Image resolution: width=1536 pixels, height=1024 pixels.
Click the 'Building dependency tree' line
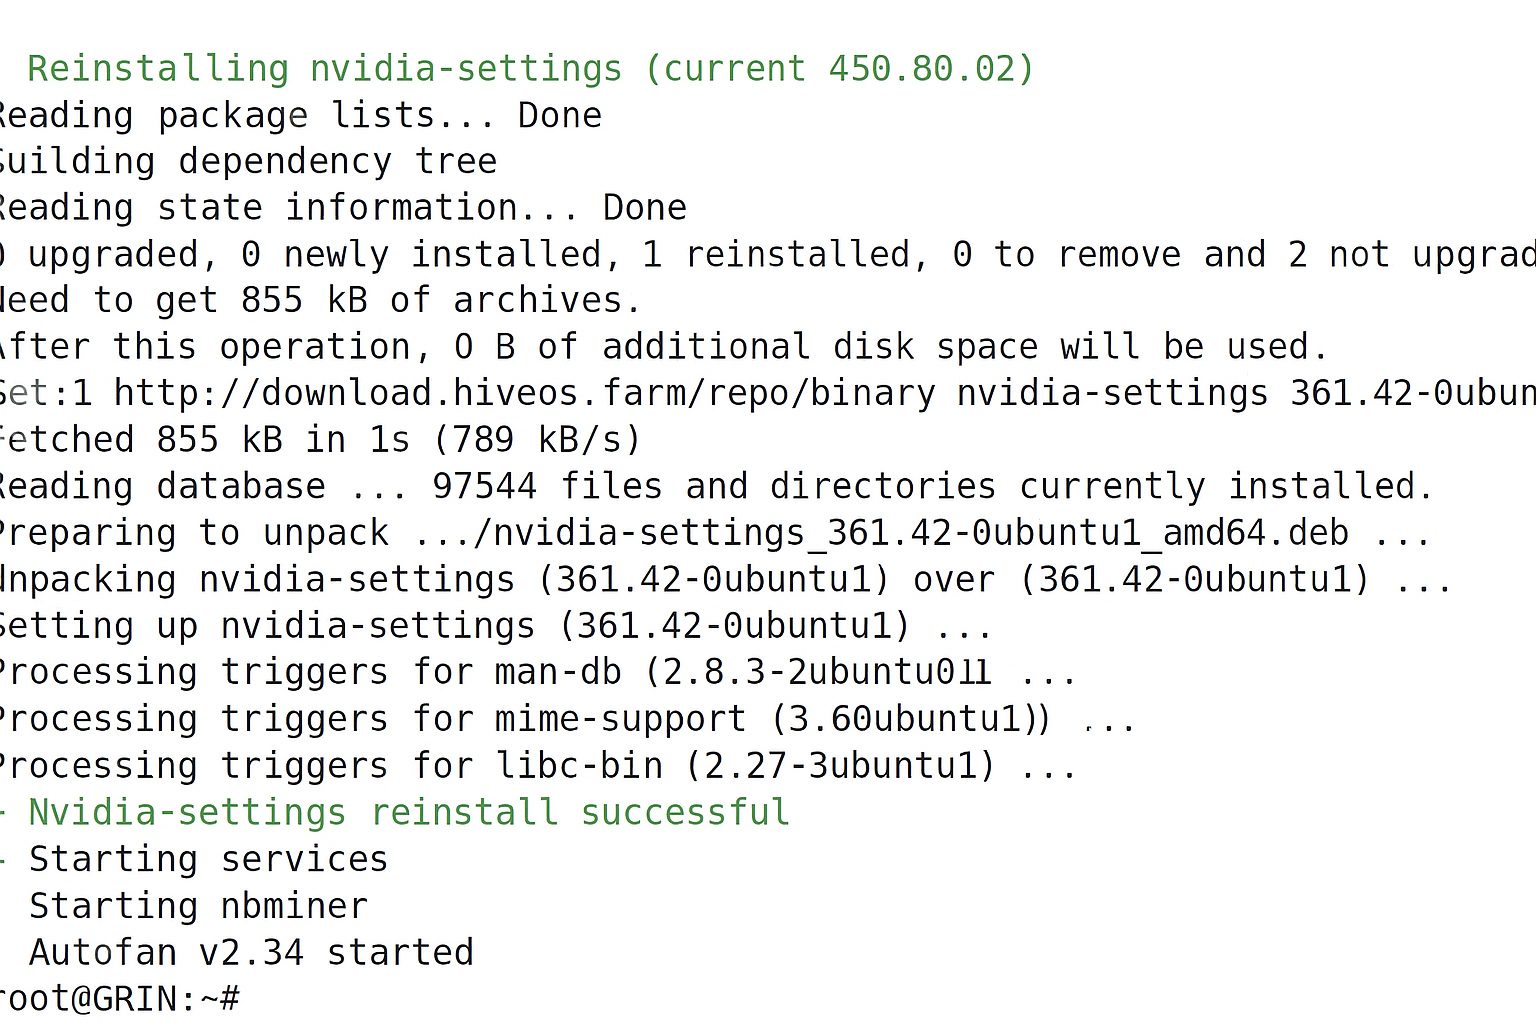point(248,161)
